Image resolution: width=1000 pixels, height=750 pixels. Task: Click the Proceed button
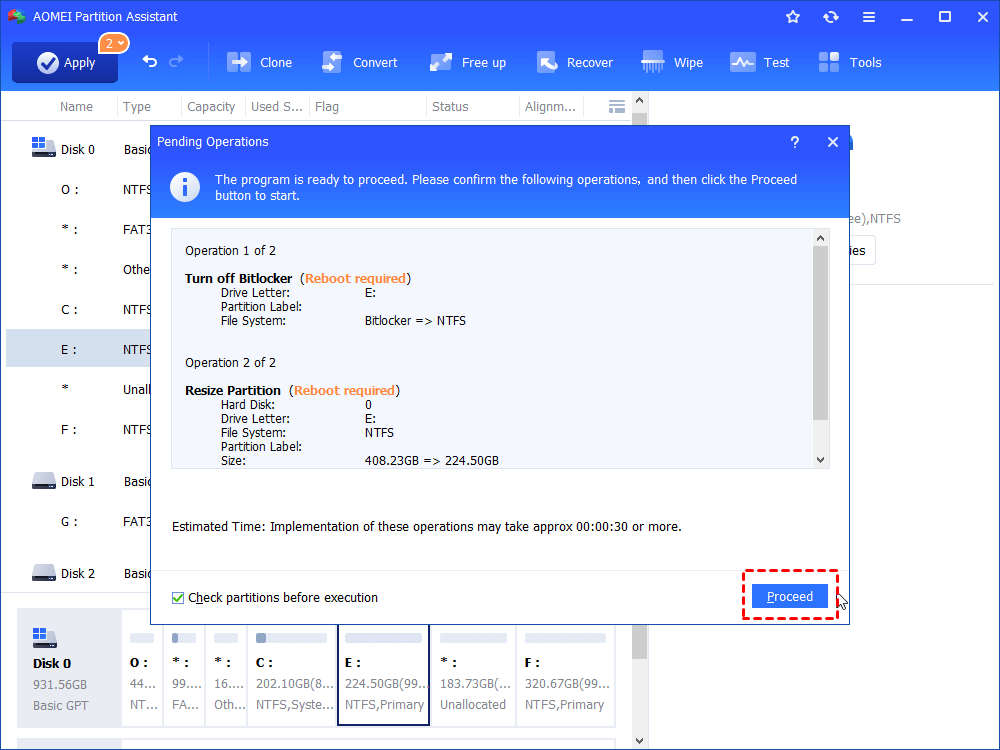(790, 596)
